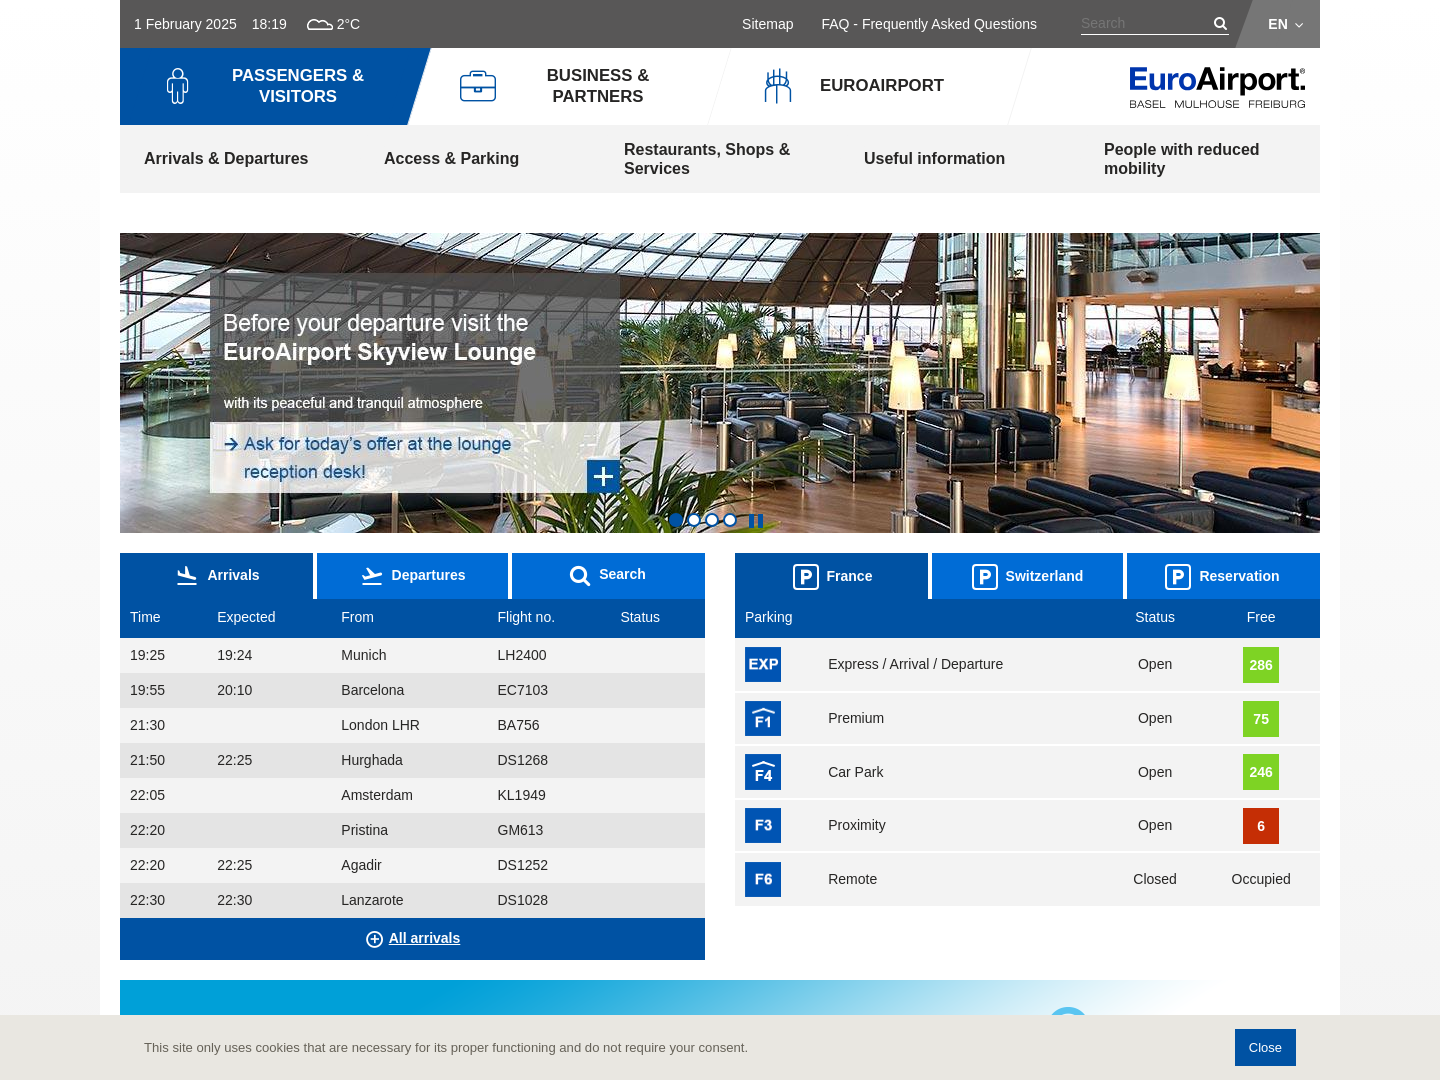
Task: Click the F3 Proximity parking icon
Action: tap(763, 825)
